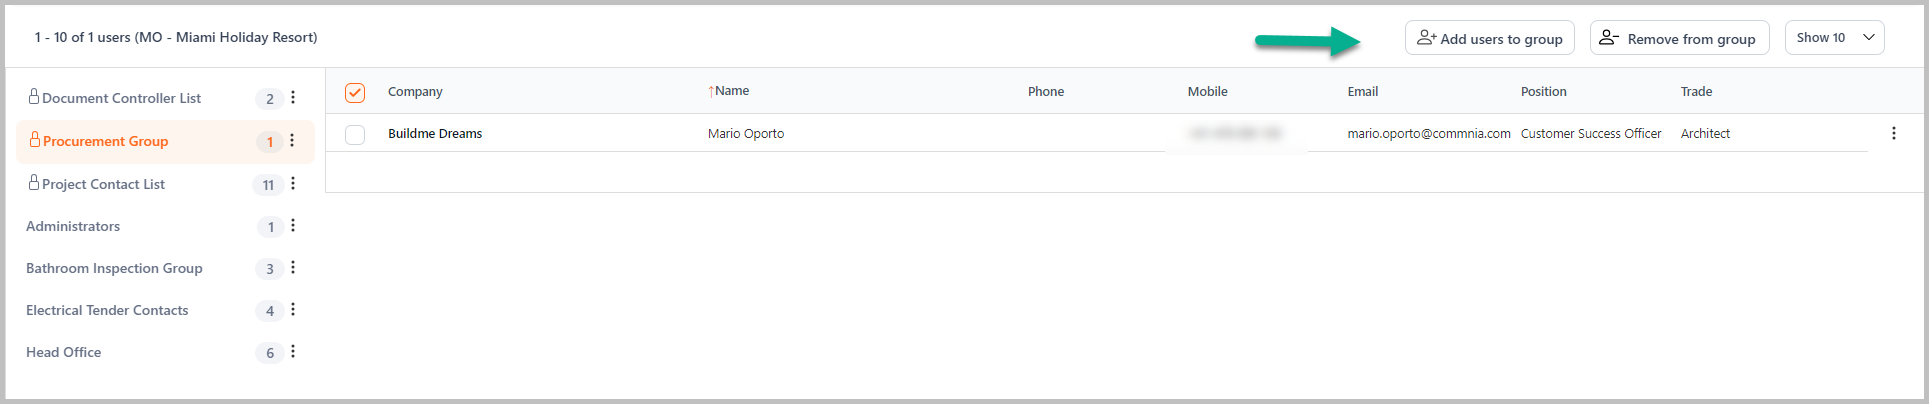Click the mario.oporto@commnia.com email cell
Image resolution: width=1929 pixels, height=404 pixels.
(x=1428, y=134)
